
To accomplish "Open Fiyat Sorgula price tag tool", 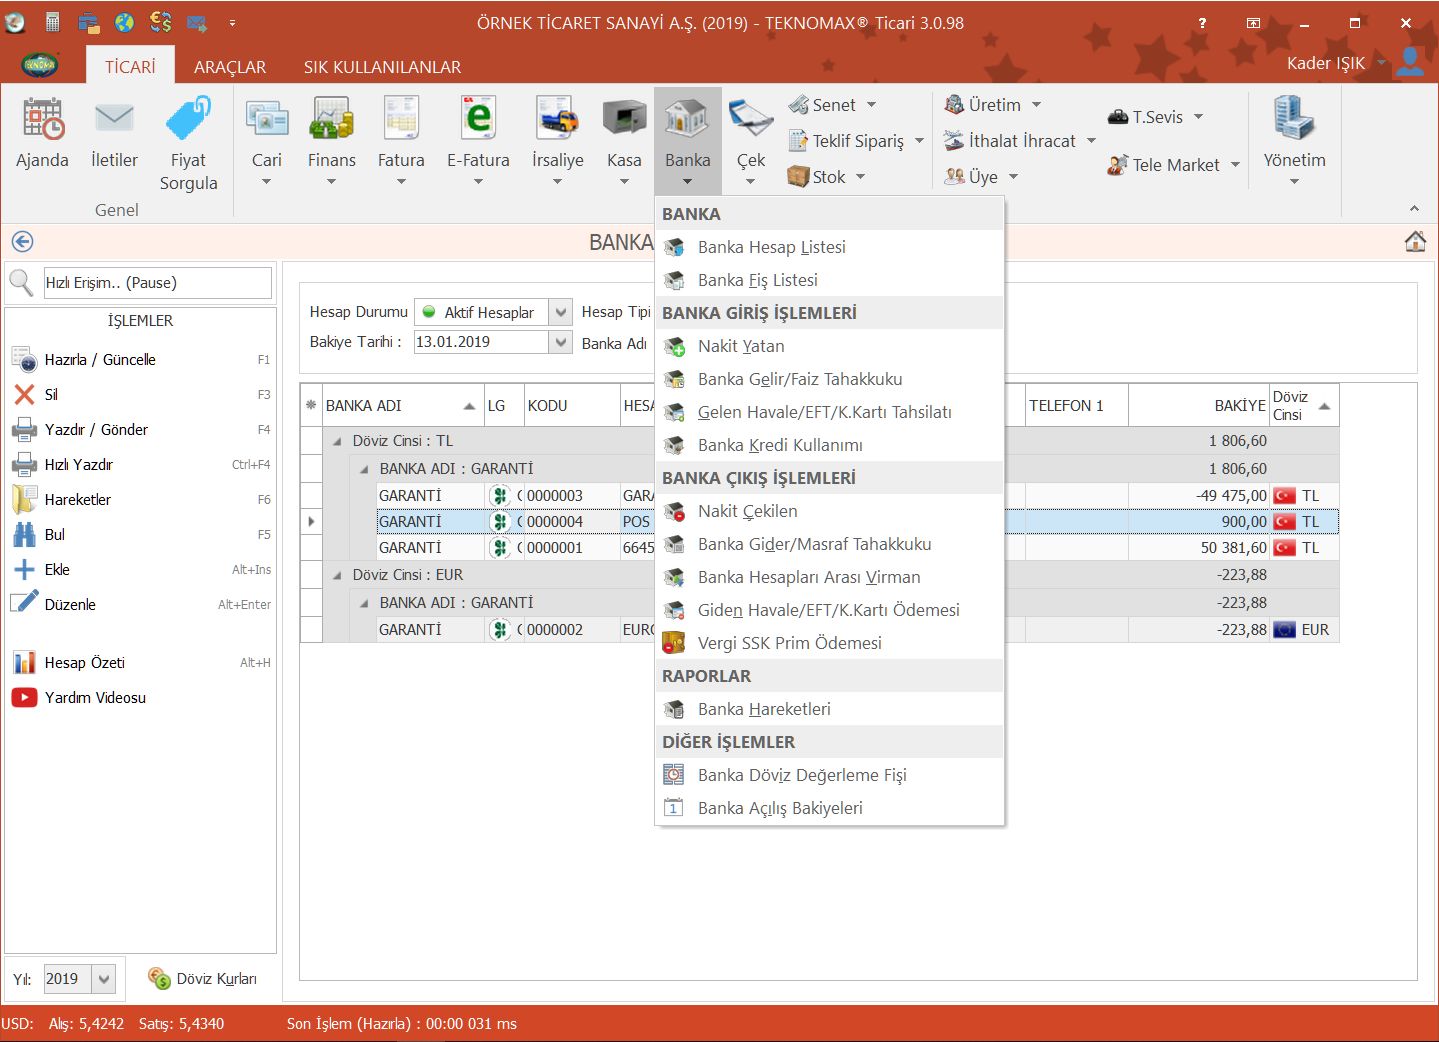I will pyautogui.click(x=188, y=144).
